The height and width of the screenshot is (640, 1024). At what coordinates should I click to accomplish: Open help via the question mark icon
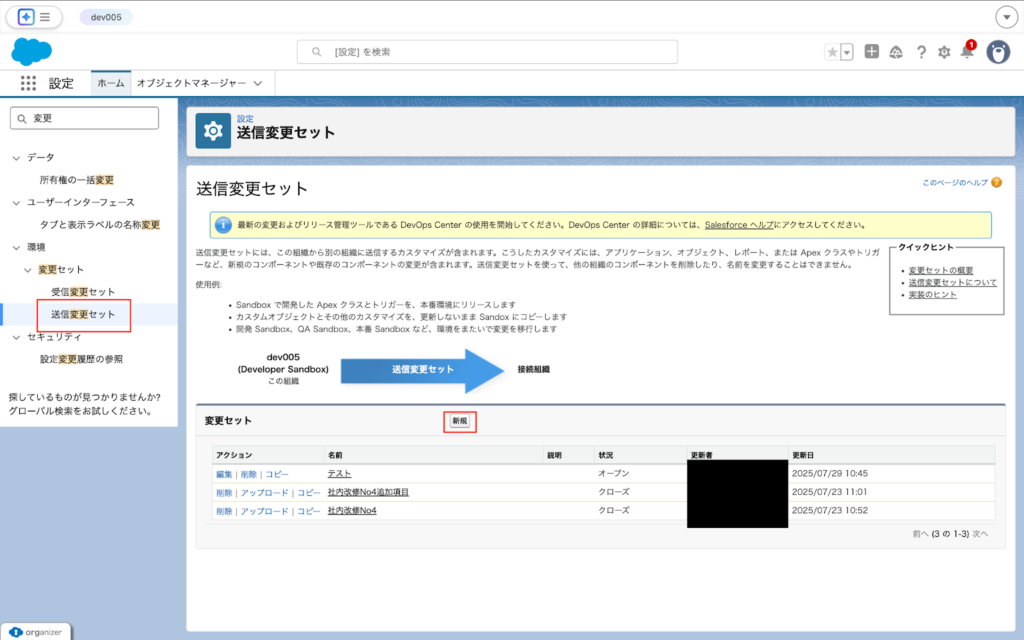click(921, 53)
